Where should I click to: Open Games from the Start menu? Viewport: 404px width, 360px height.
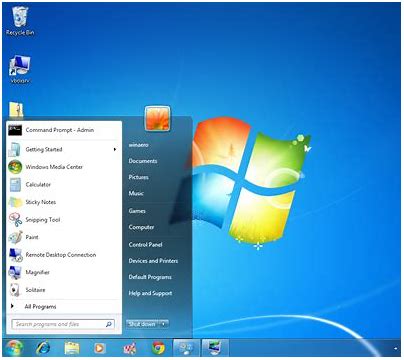coord(137,211)
